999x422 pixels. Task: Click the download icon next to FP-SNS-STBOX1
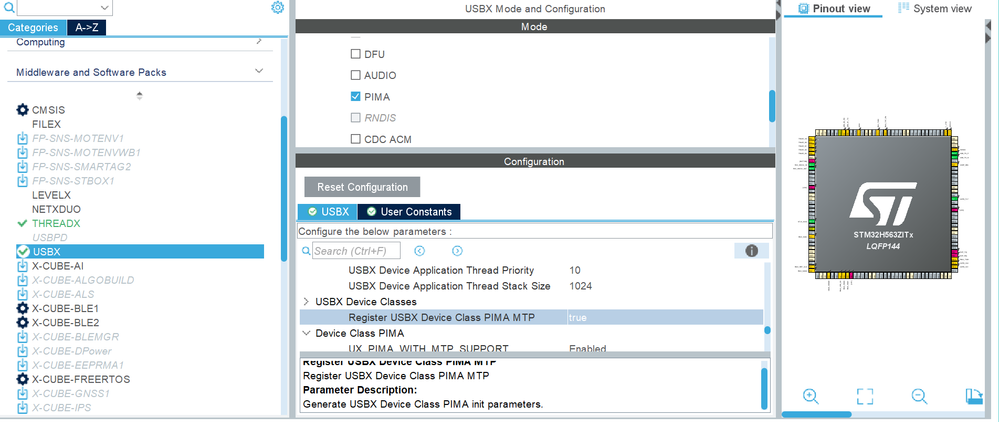pyautogui.click(x=22, y=180)
